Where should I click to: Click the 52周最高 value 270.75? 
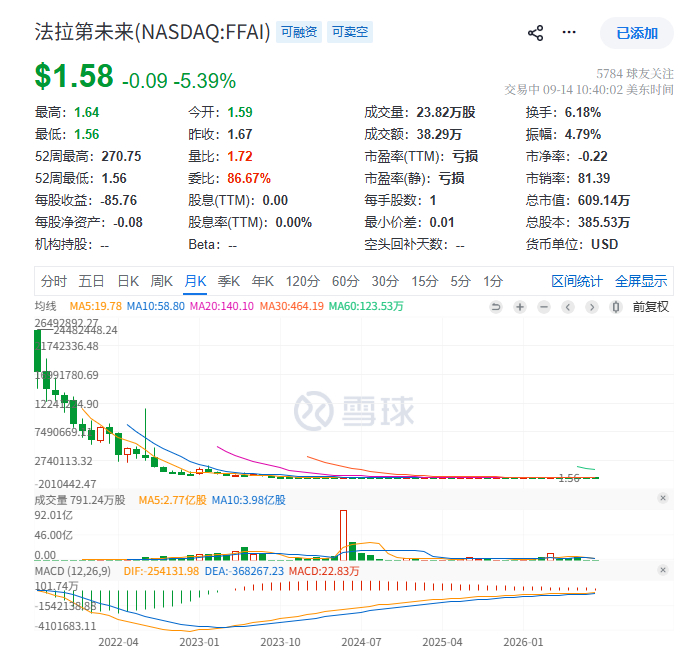pos(121,156)
